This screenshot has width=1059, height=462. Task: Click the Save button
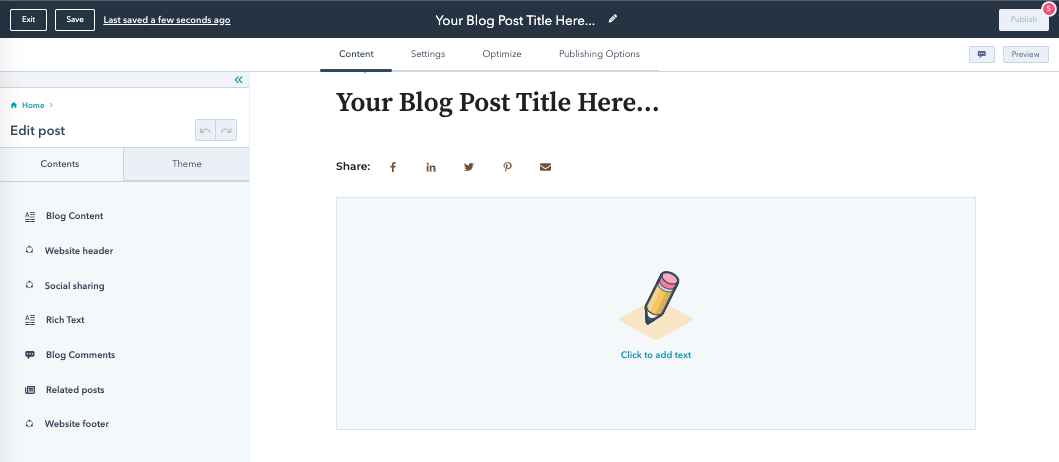[75, 20]
